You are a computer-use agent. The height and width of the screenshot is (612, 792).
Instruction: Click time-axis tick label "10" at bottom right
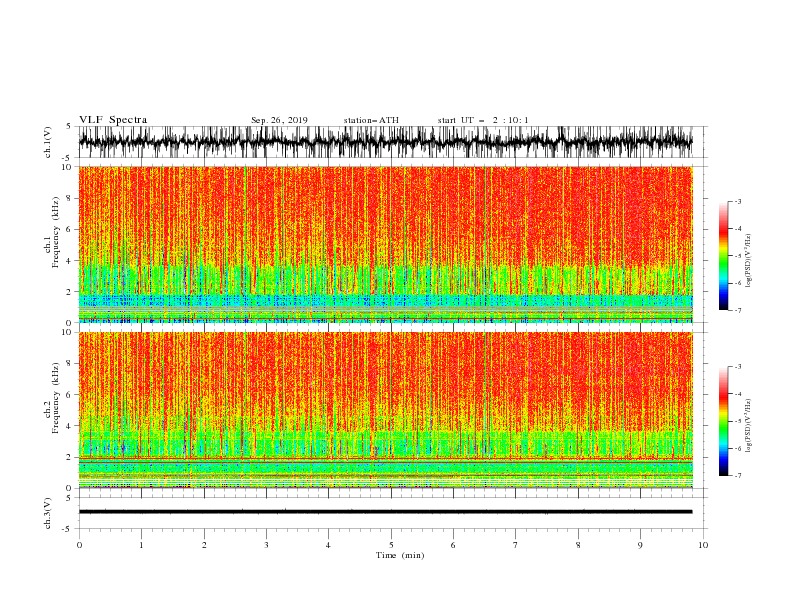click(703, 545)
